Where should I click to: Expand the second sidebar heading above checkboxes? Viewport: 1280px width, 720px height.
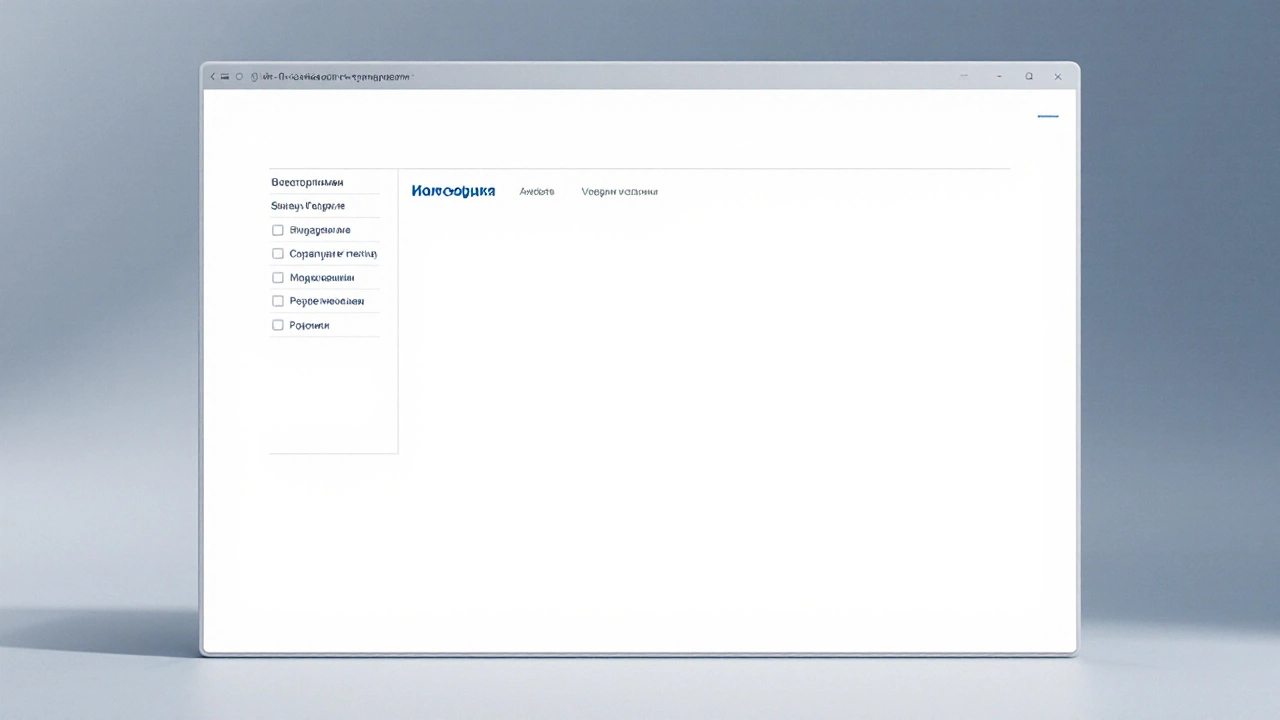pos(308,206)
